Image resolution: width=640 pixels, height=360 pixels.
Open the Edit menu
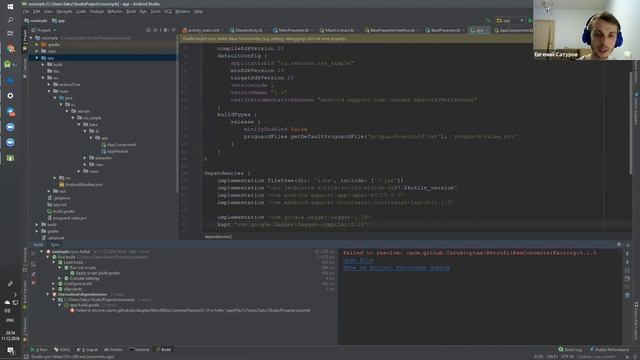point(36,12)
